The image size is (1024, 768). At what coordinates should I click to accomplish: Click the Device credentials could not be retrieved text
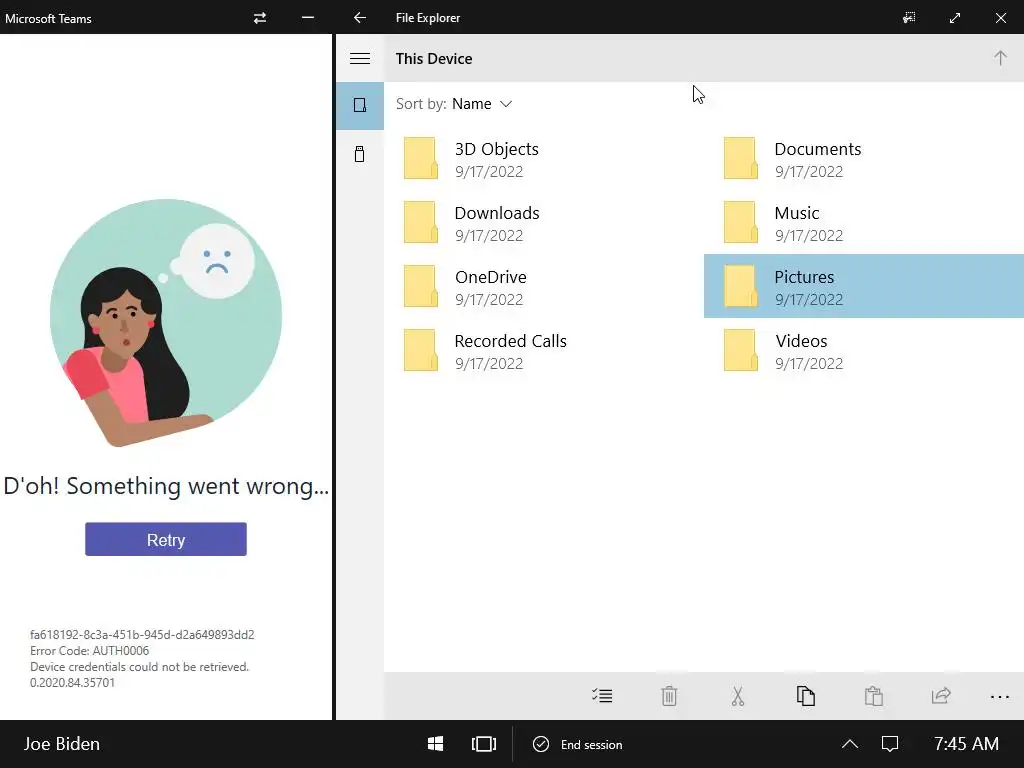140,667
